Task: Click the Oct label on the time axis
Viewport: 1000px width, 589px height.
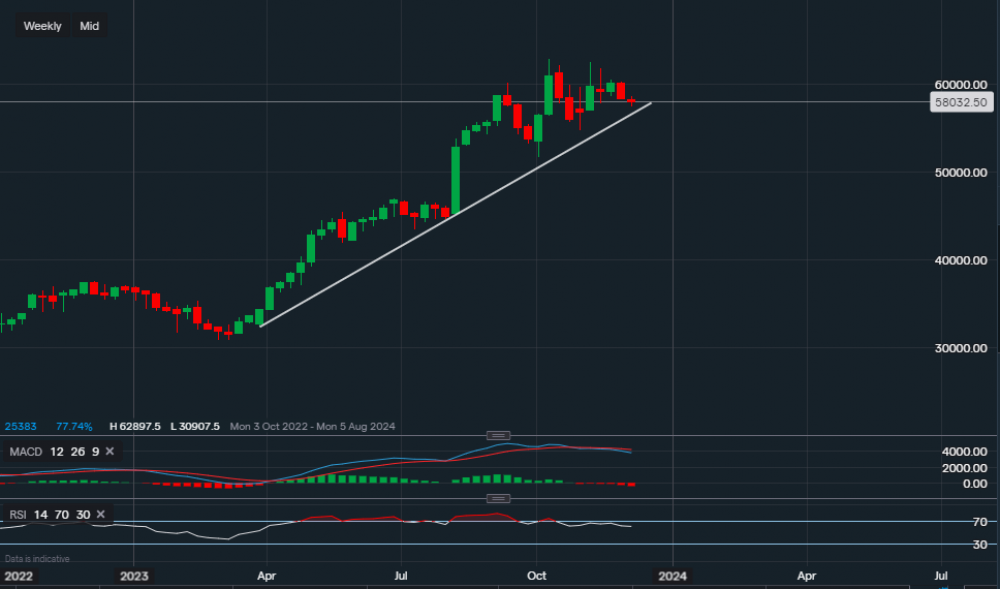Action: [x=536, y=576]
